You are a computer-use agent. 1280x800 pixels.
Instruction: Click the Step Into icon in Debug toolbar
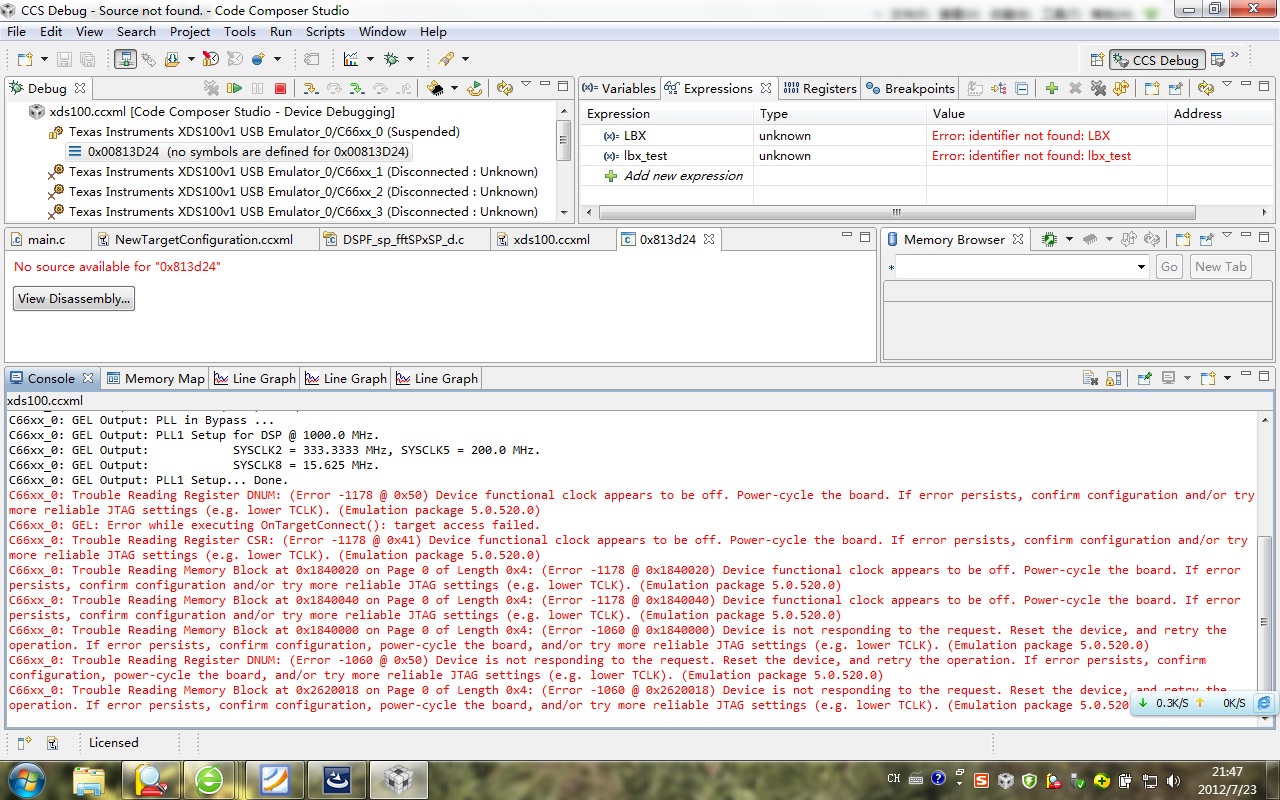[310, 88]
